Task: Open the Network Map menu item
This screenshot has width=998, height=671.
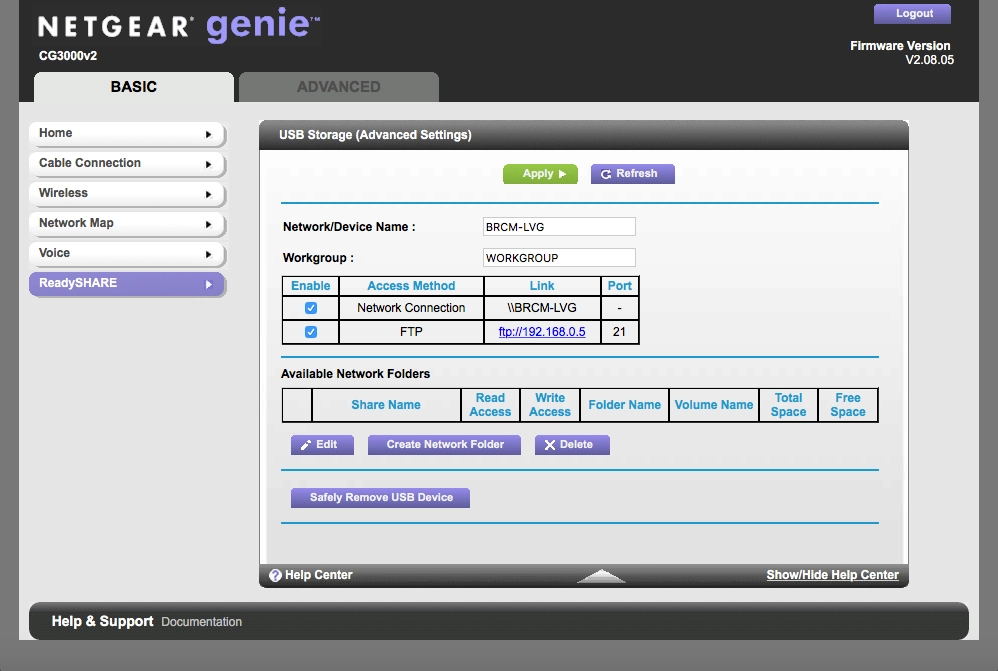Action: click(x=127, y=223)
